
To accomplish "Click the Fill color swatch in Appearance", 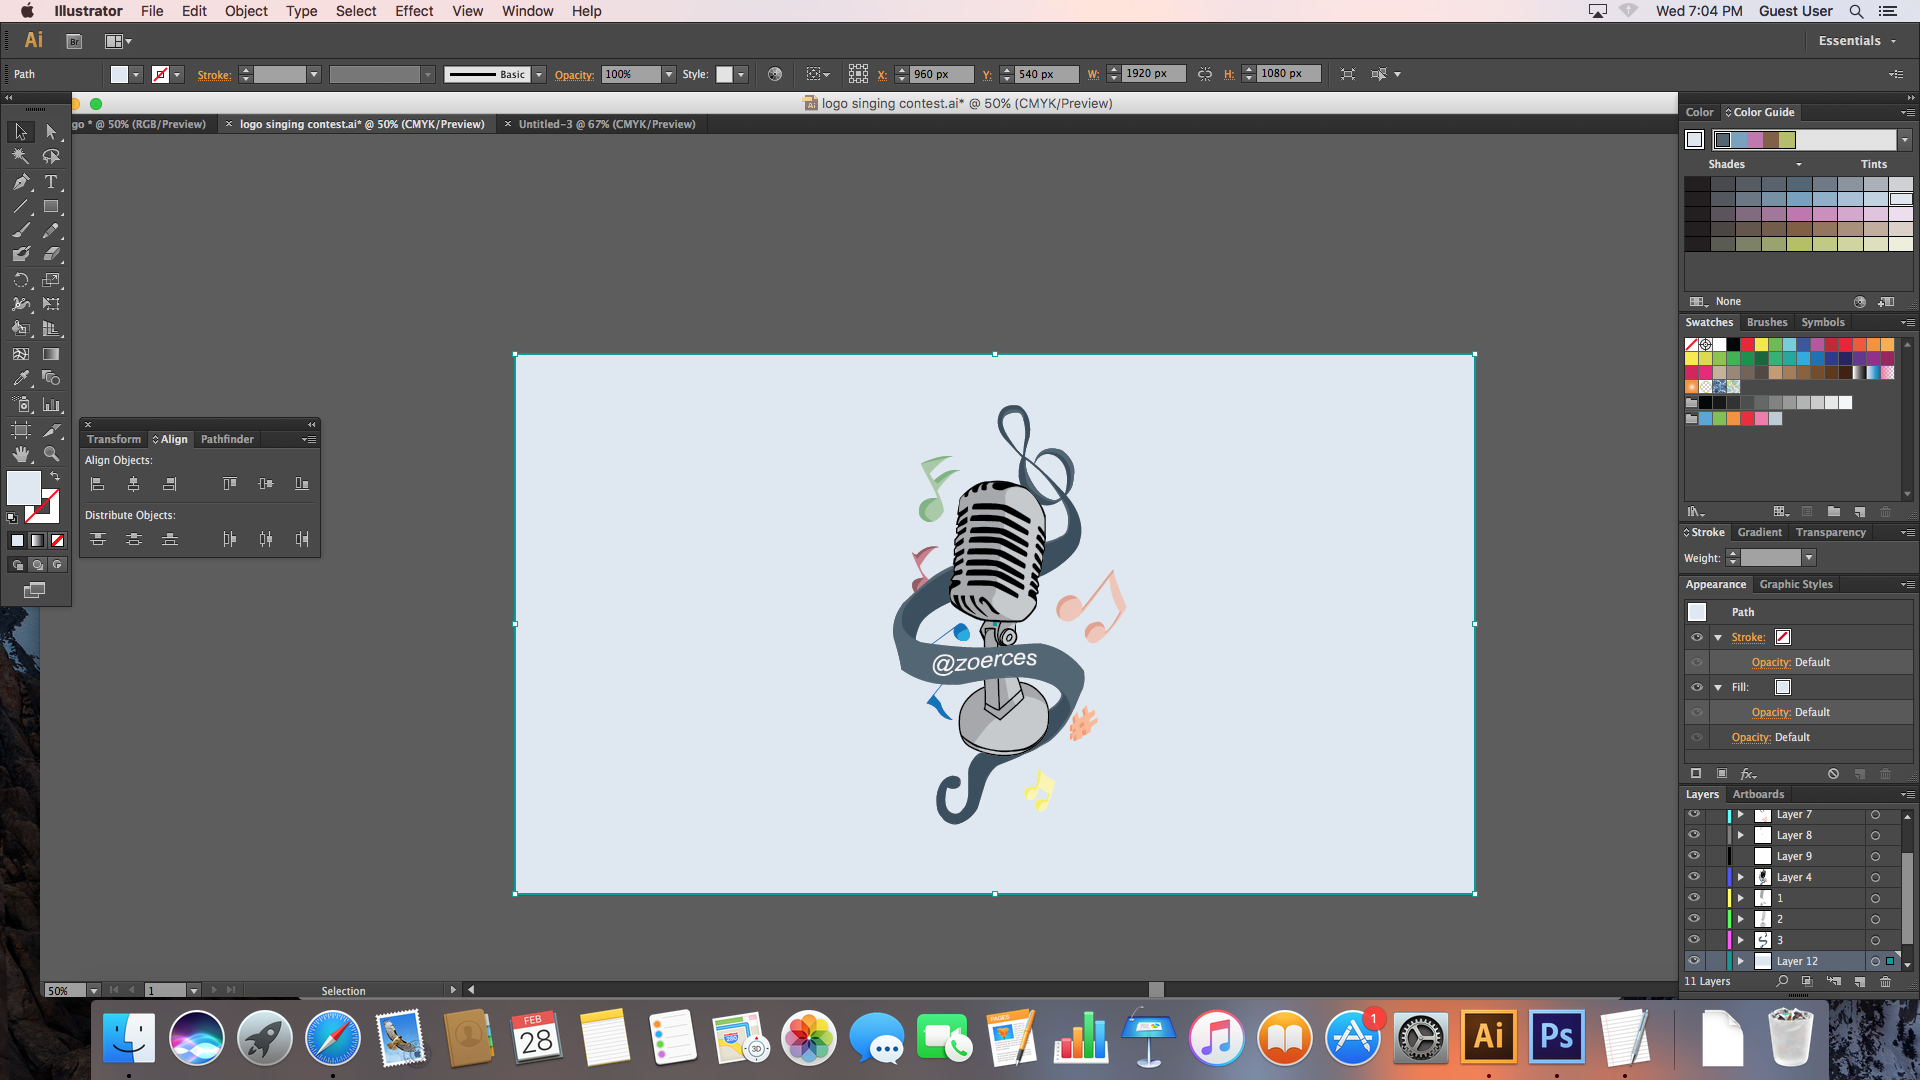I will click(x=1783, y=687).
